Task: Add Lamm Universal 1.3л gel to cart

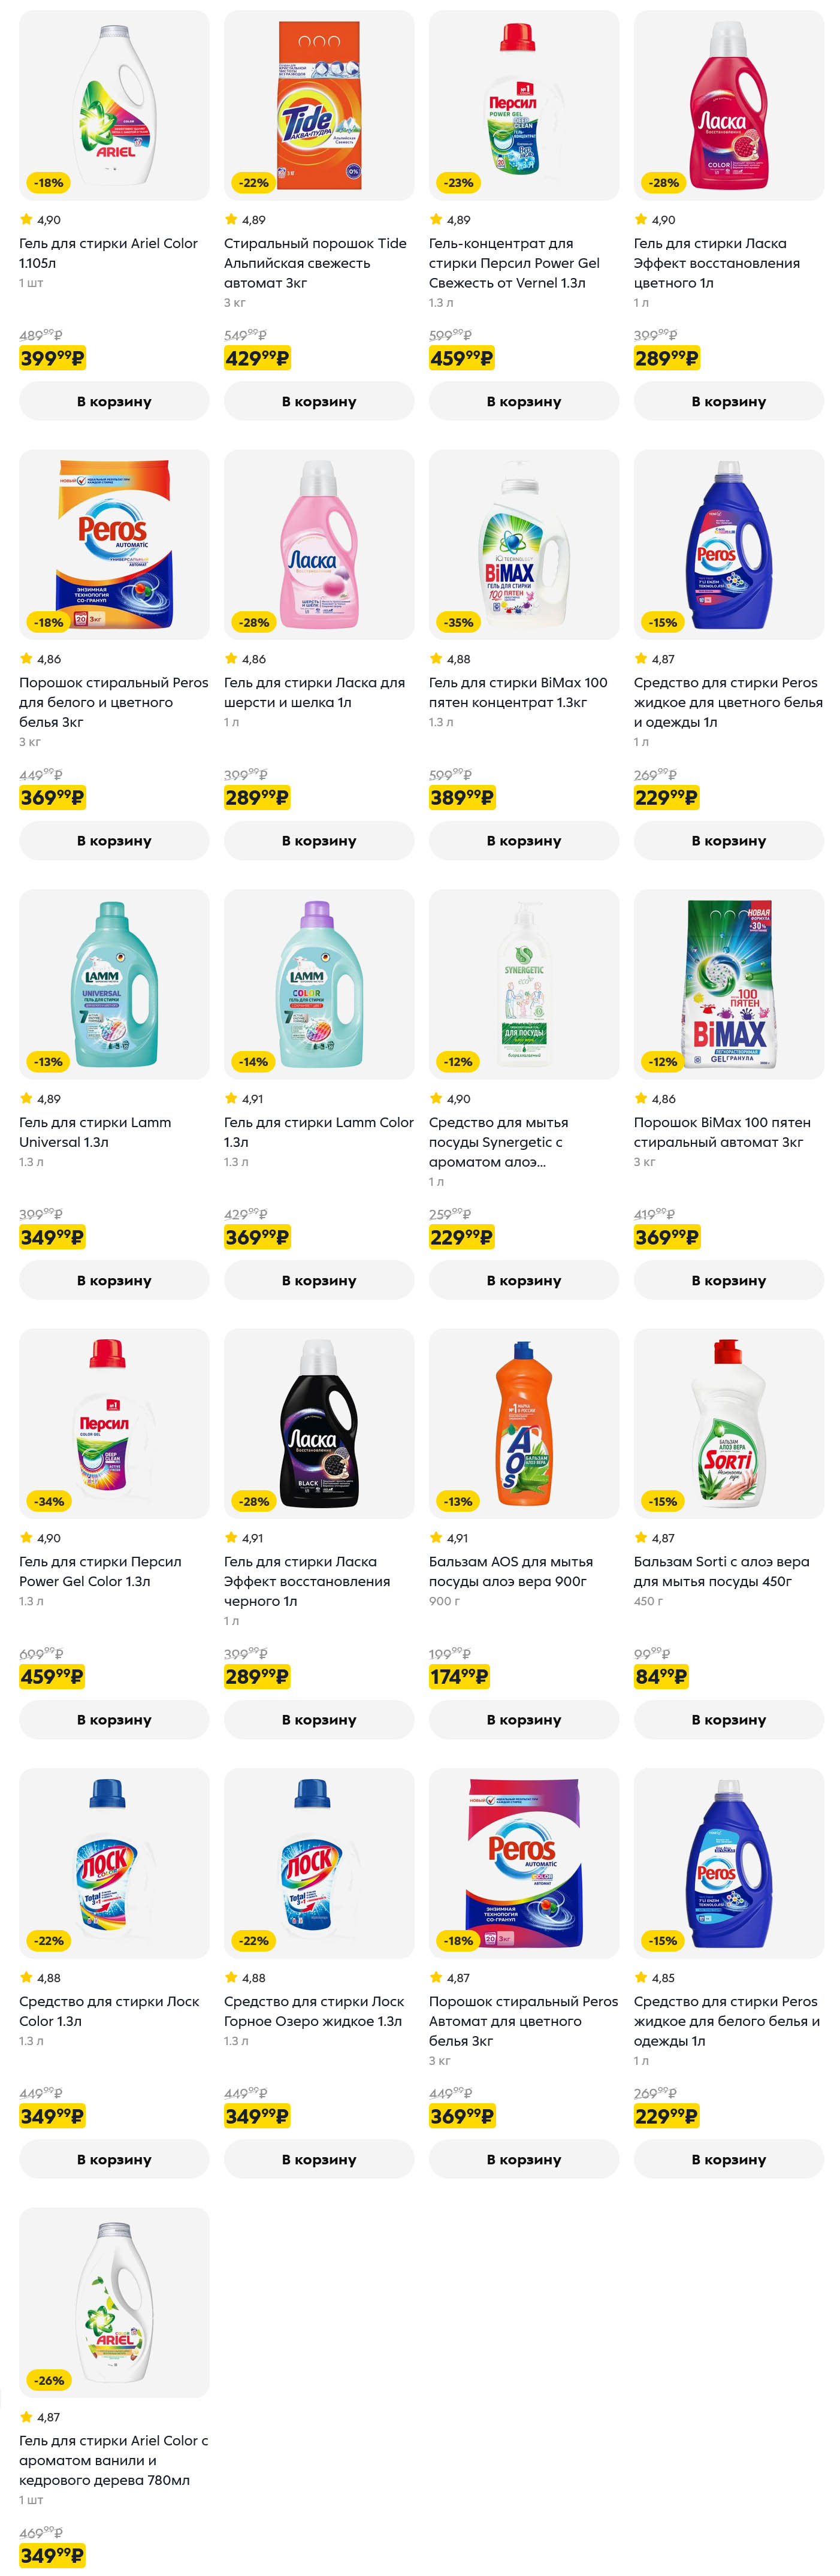Action: (x=114, y=1280)
